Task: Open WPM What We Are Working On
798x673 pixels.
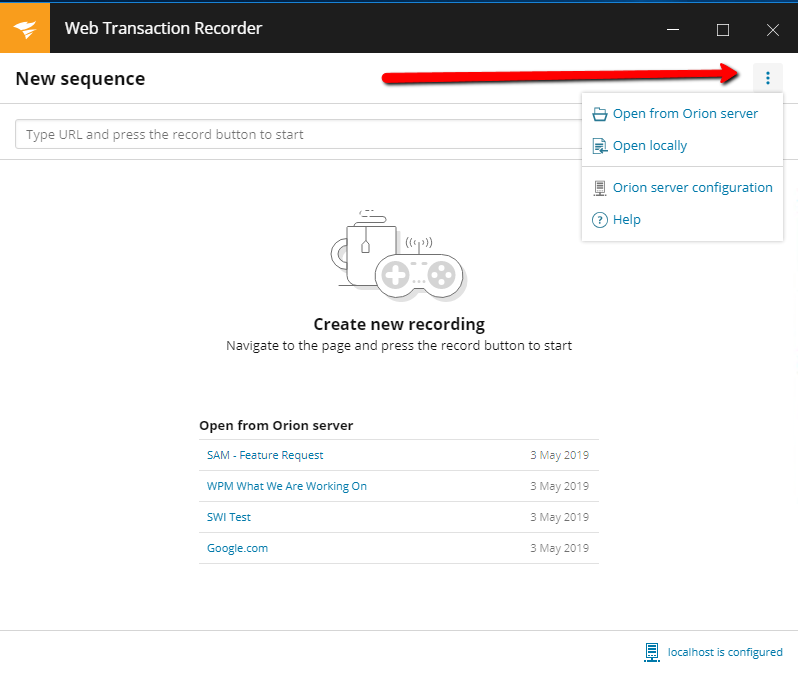Action: (x=287, y=486)
